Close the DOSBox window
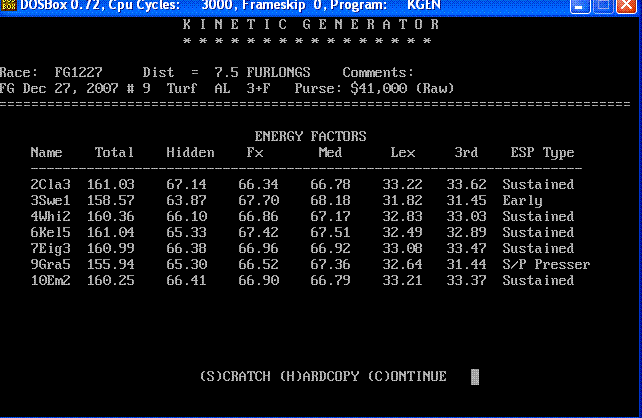This screenshot has width=642, height=418. (x=627, y=6)
